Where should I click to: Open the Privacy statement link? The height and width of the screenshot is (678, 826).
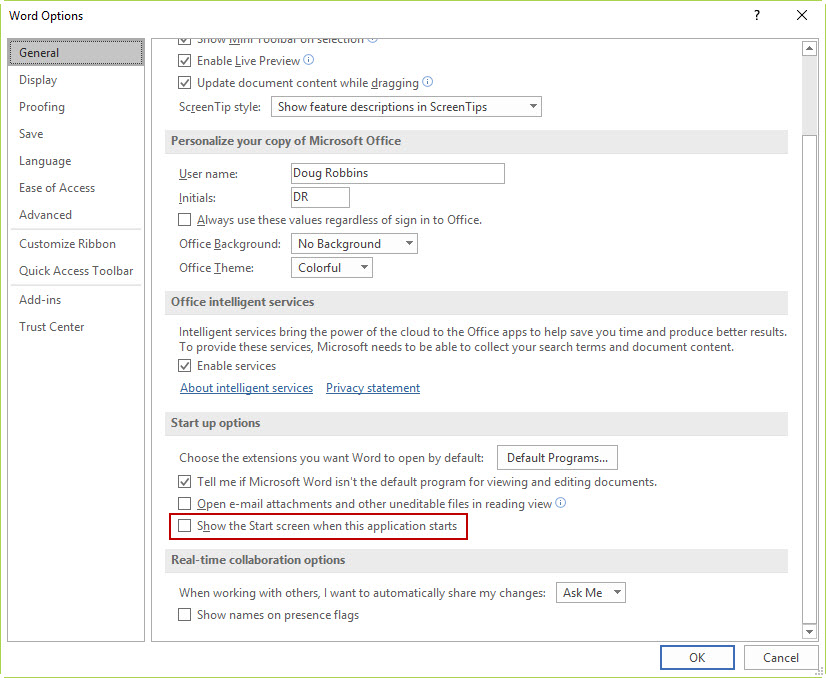pyautogui.click(x=373, y=388)
